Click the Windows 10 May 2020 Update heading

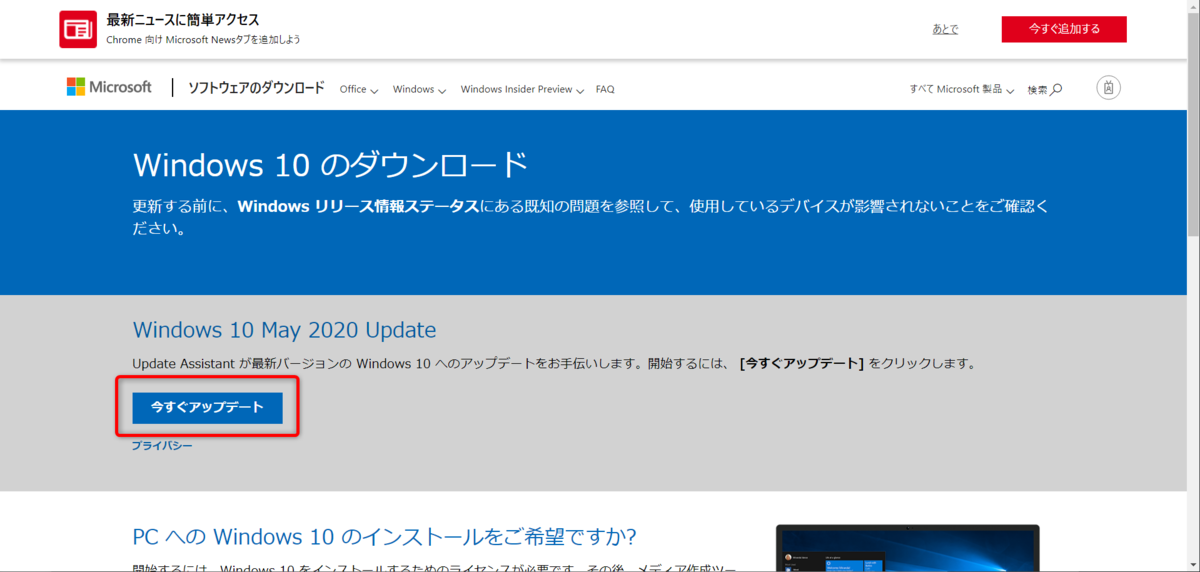284,330
